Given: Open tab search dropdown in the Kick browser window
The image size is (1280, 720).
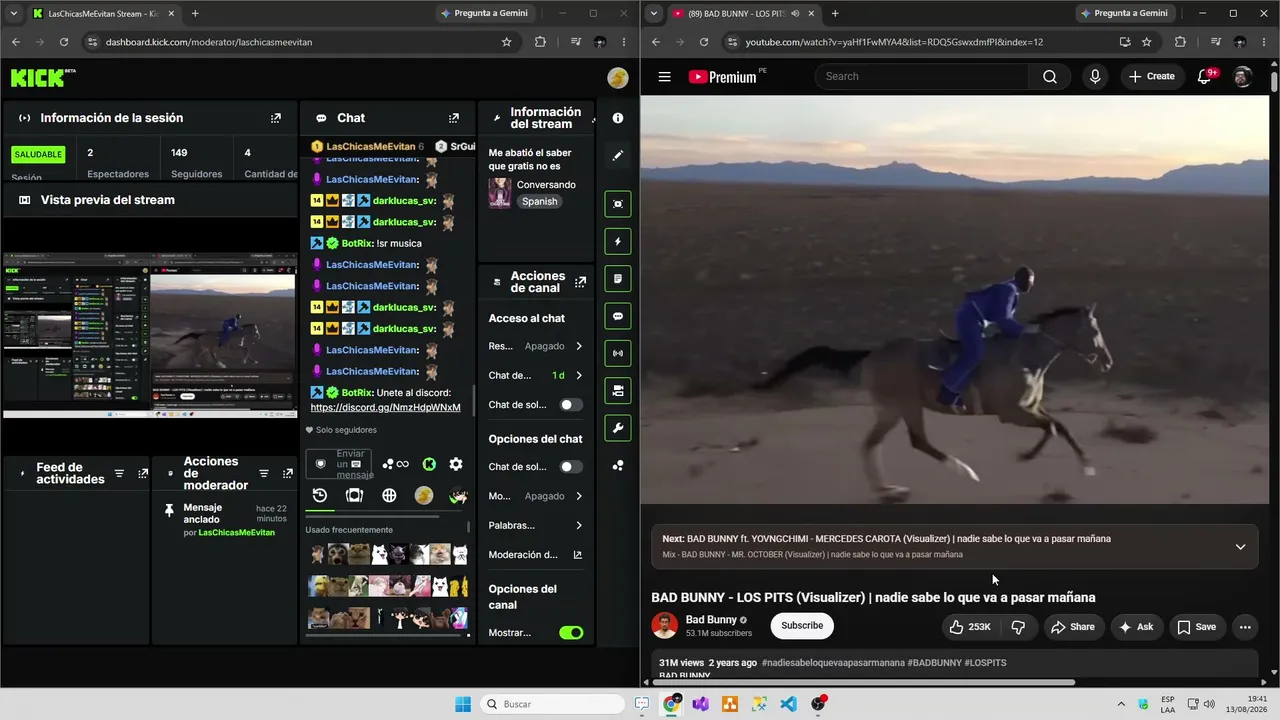Looking at the screenshot, I should click(x=13, y=13).
